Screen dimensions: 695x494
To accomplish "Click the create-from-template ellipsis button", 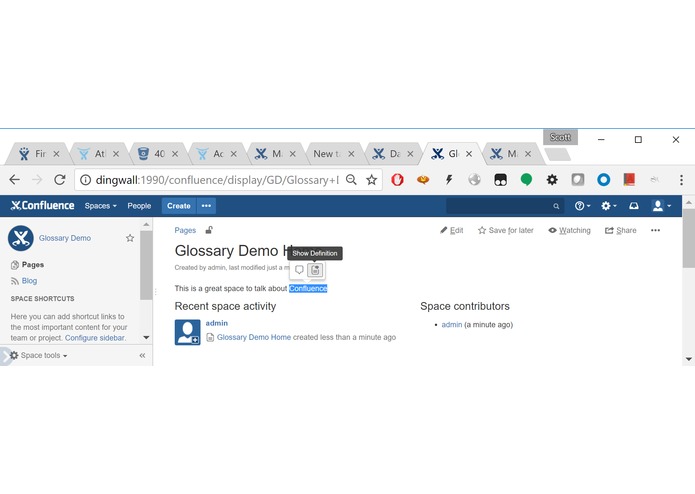I will pyautogui.click(x=206, y=206).
